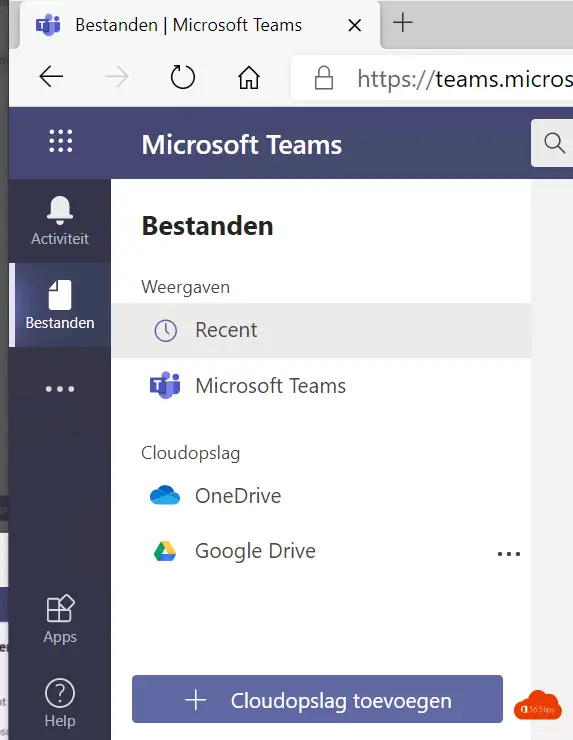The height and width of the screenshot is (740, 573).
Task: Reload the page with refresh icon
Action: click(x=183, y=77)
